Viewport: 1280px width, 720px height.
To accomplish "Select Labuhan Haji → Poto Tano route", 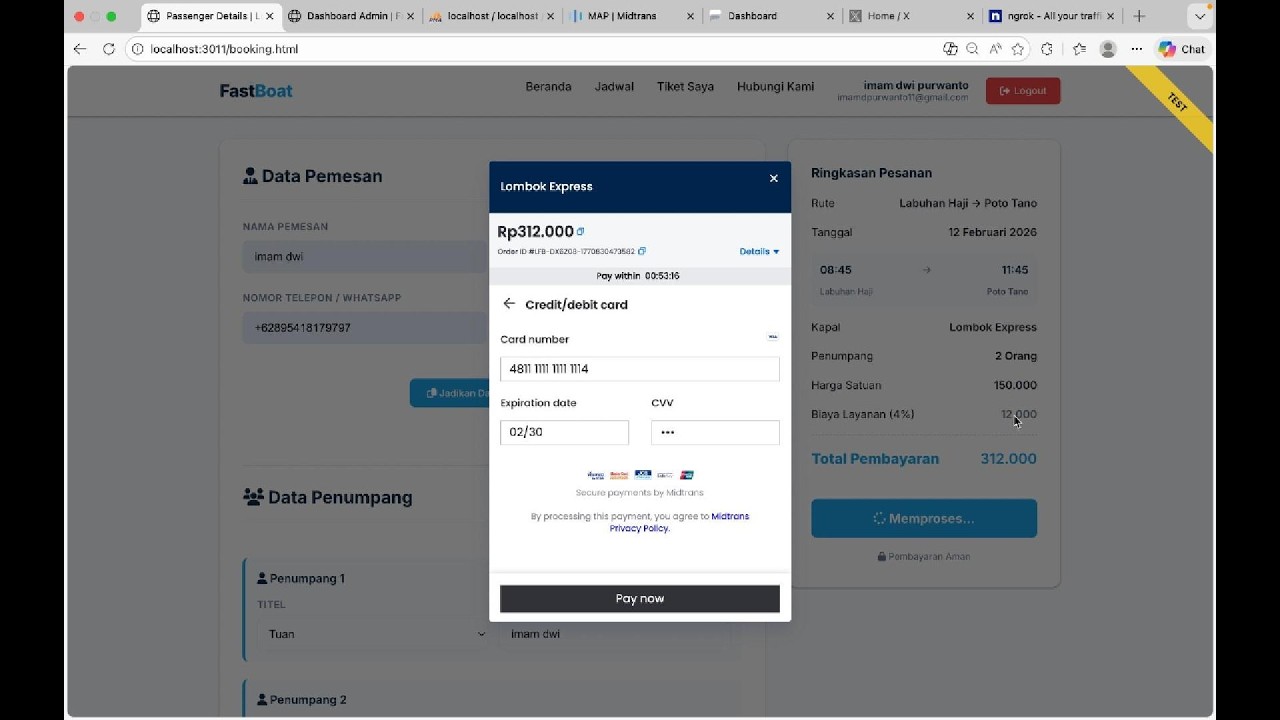I will click(x=968, y=203).
